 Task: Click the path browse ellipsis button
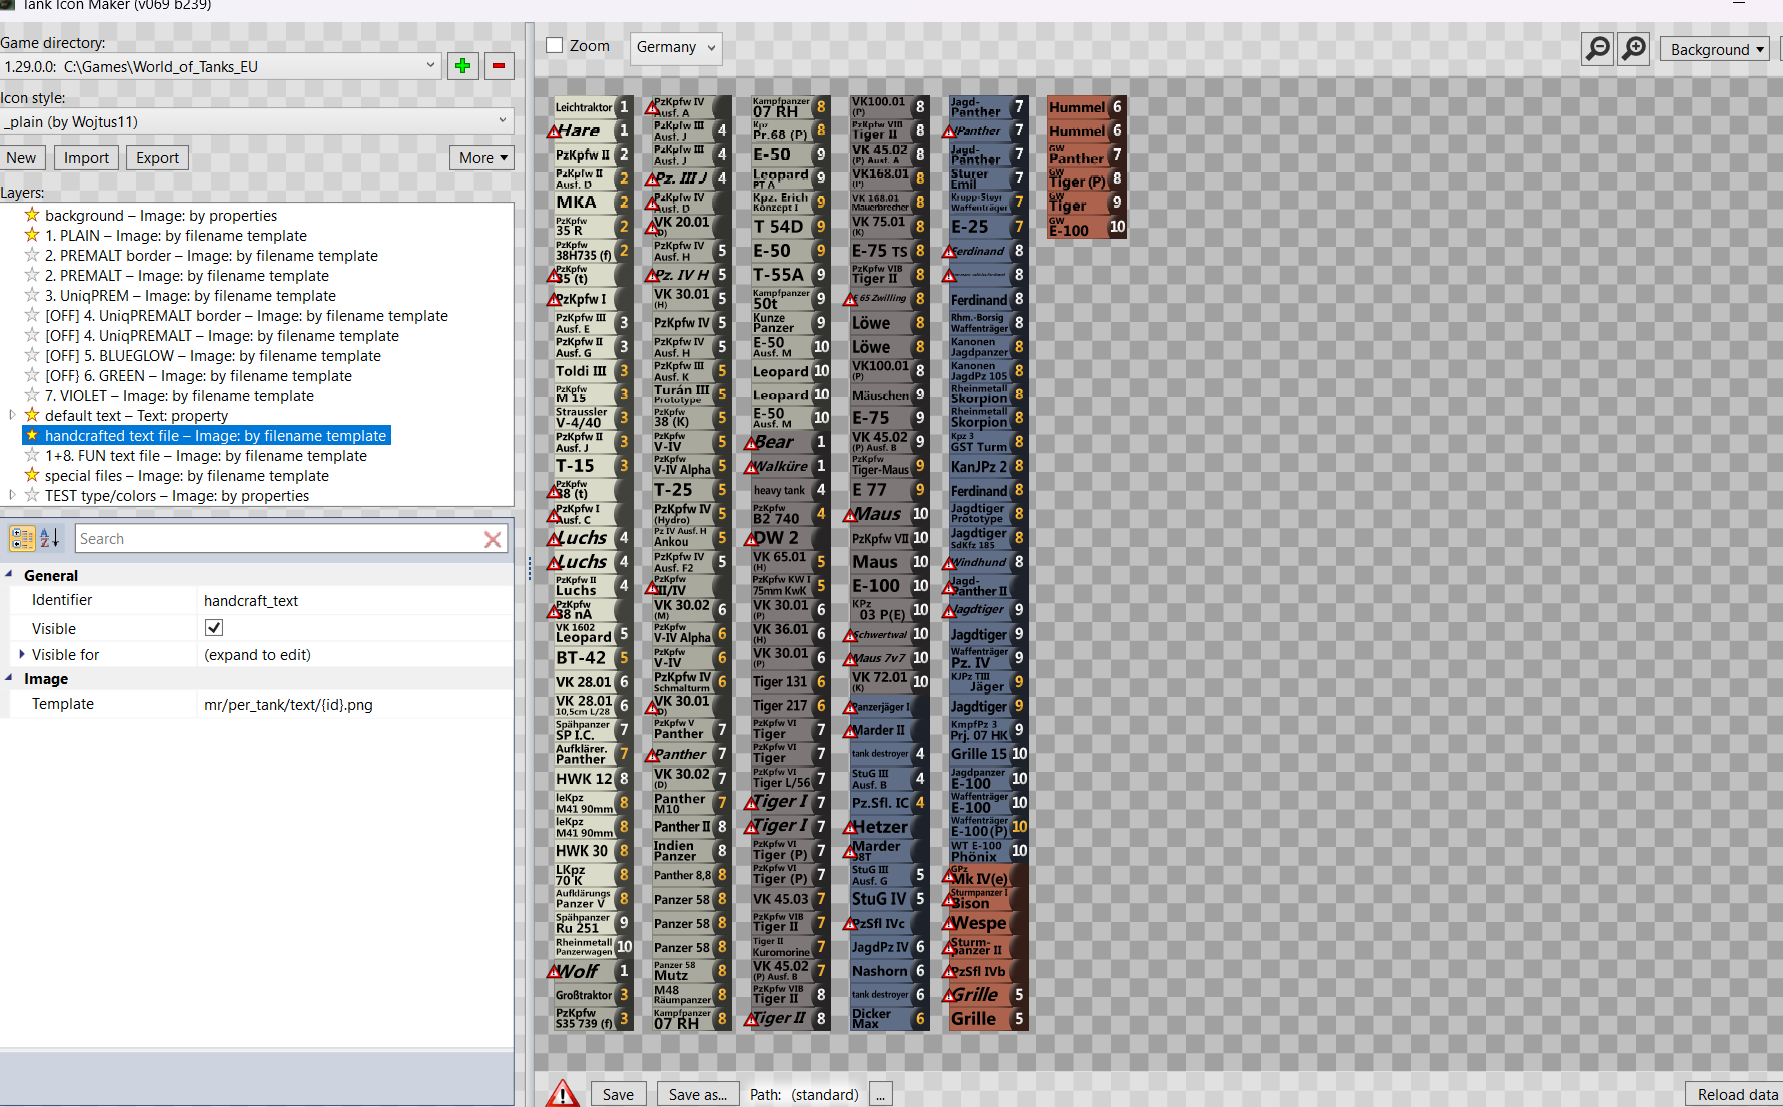(x=880, y=1094)
